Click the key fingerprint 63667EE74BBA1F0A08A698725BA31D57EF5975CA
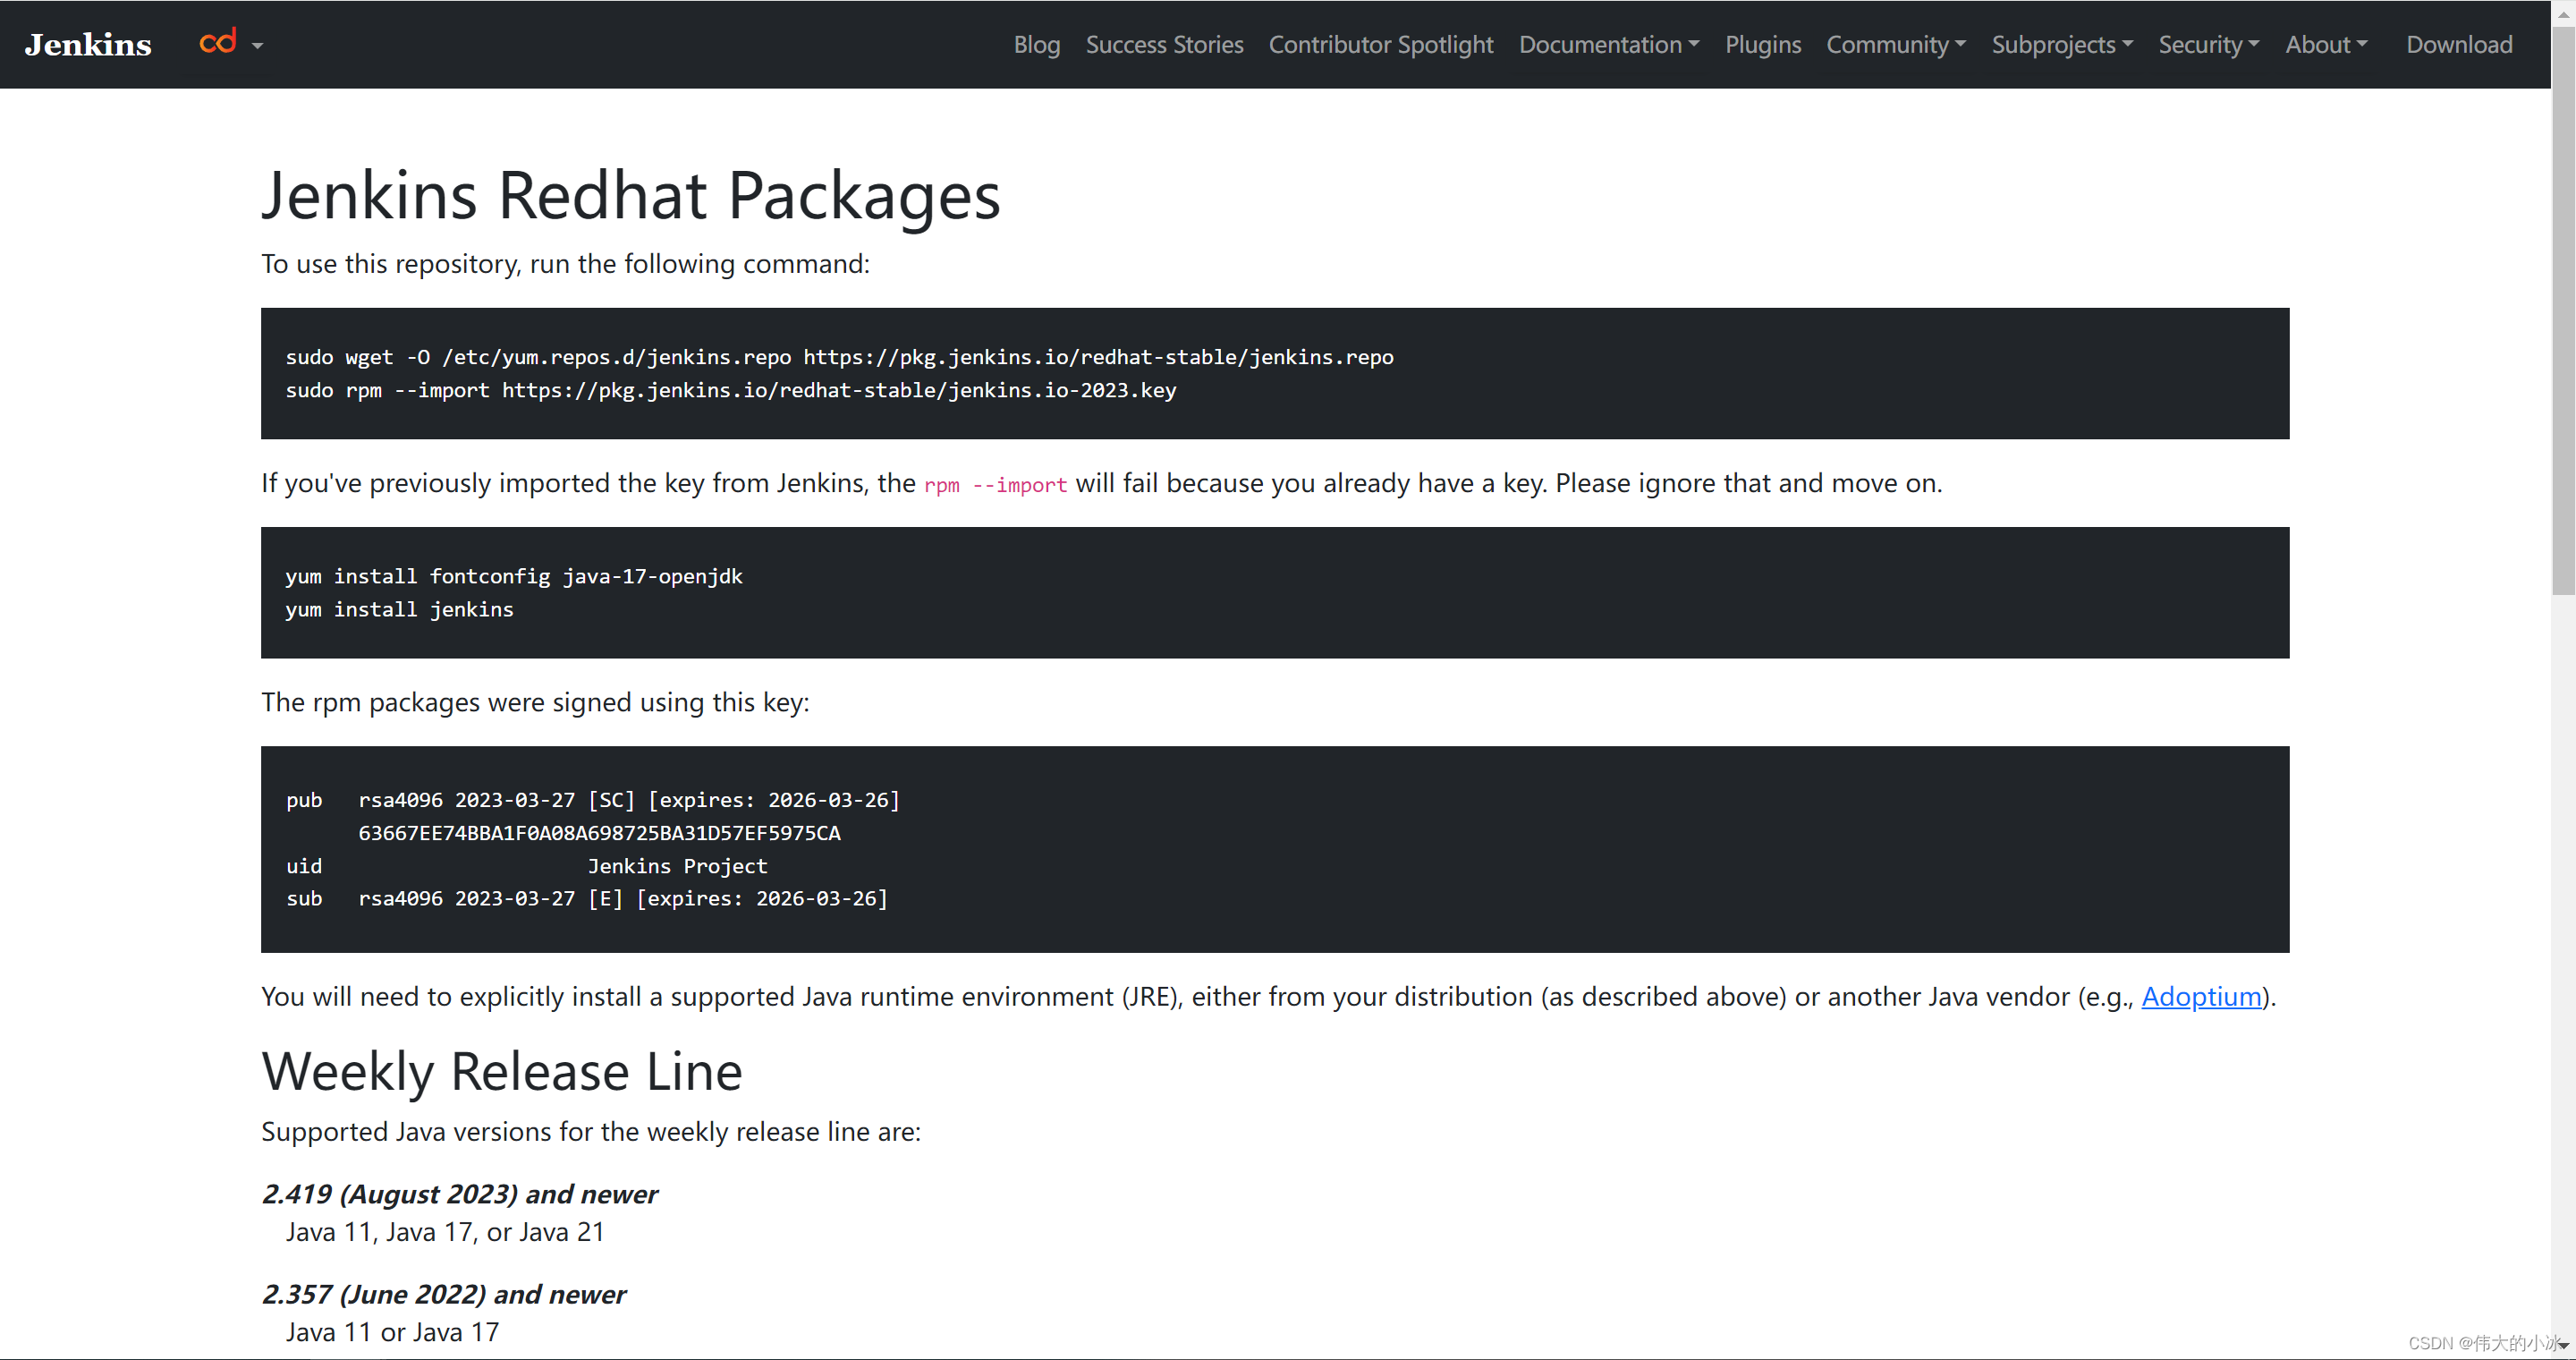 point(599,833)
